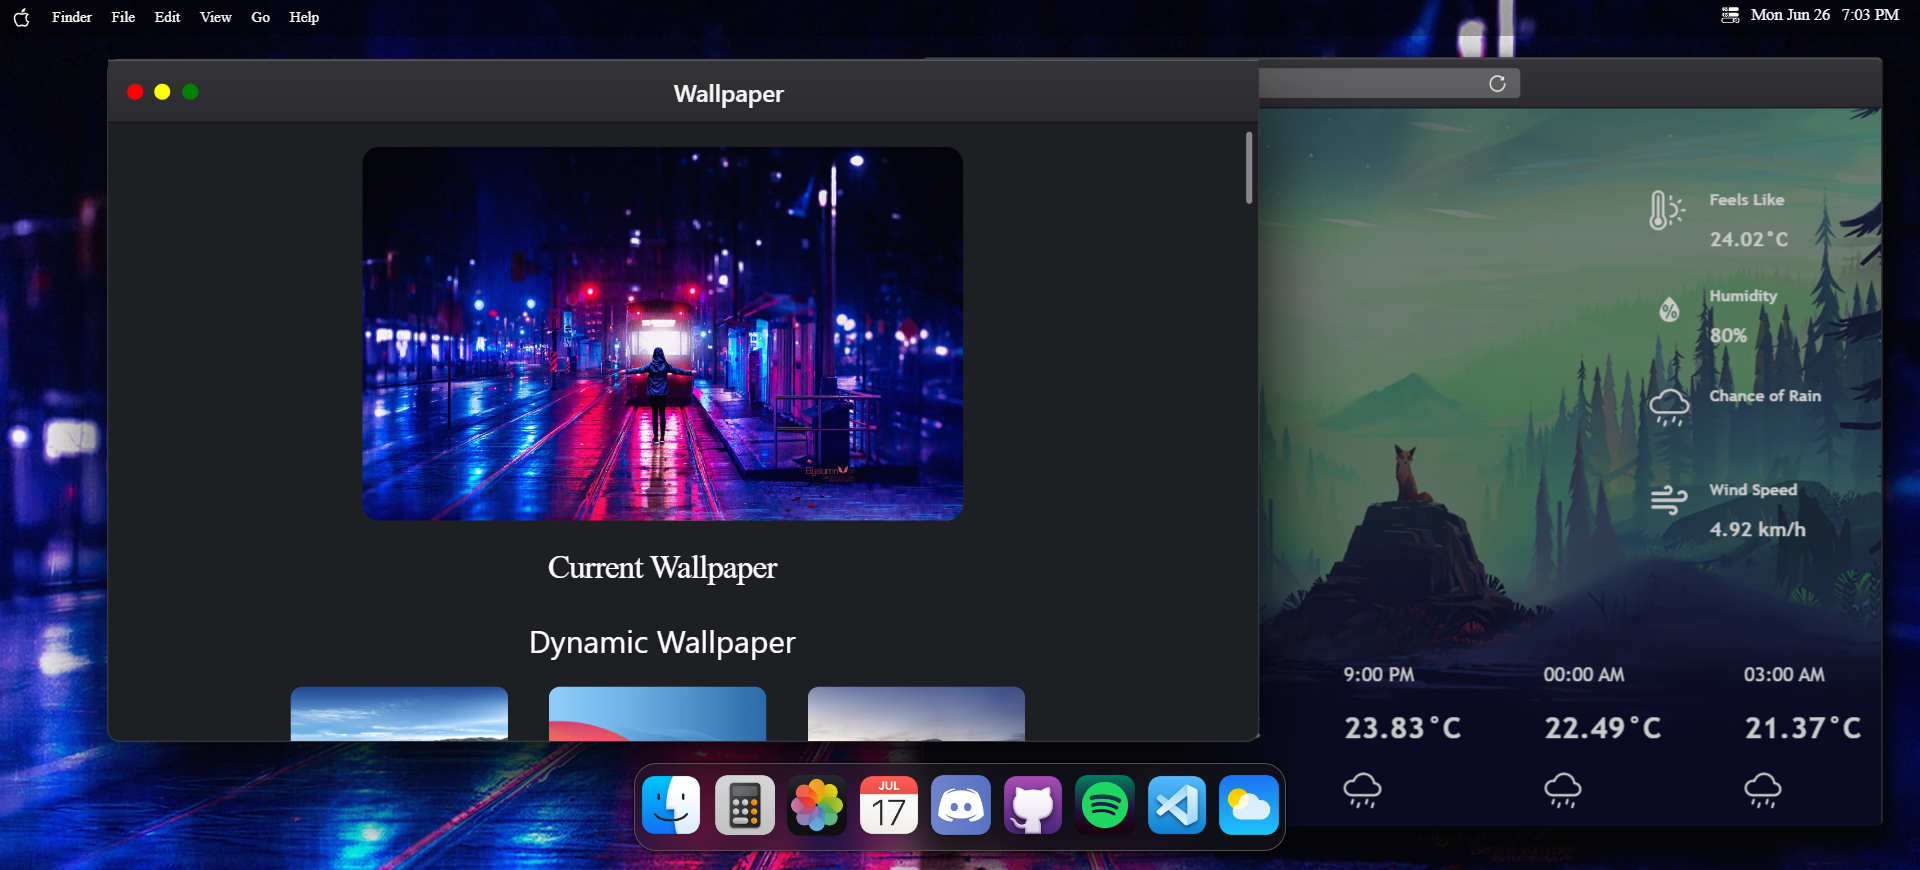Open Weather app in the dock
1920x870 pixels.
coord(1249,805)
